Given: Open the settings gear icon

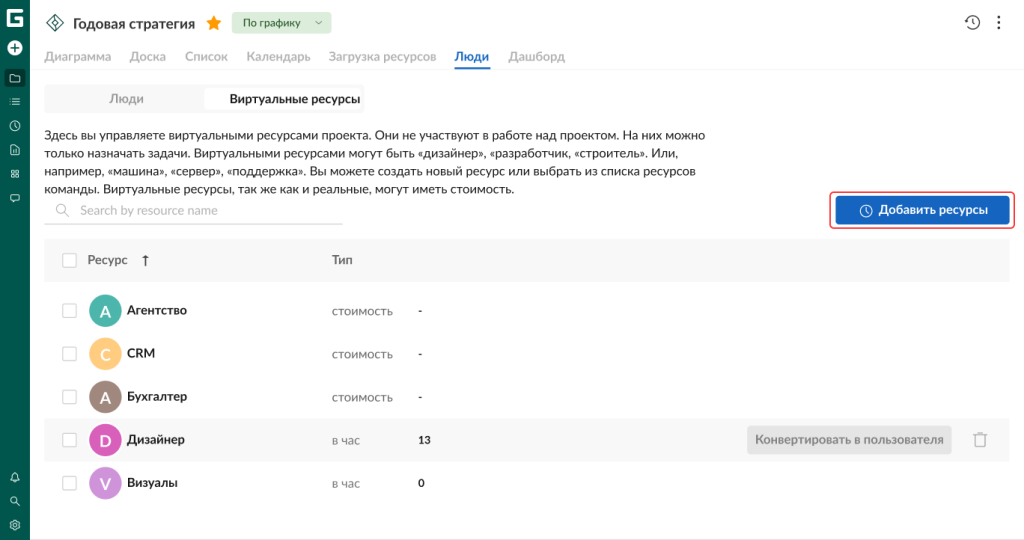Looking at the screenshot, I should [x=14, y=526].
